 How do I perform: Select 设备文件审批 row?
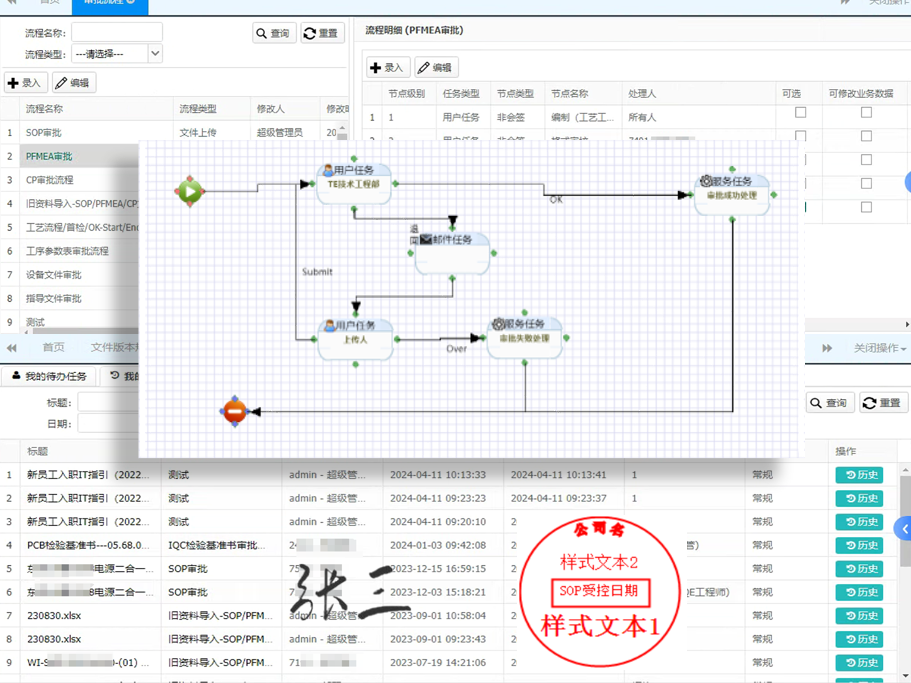coord(70,275)
